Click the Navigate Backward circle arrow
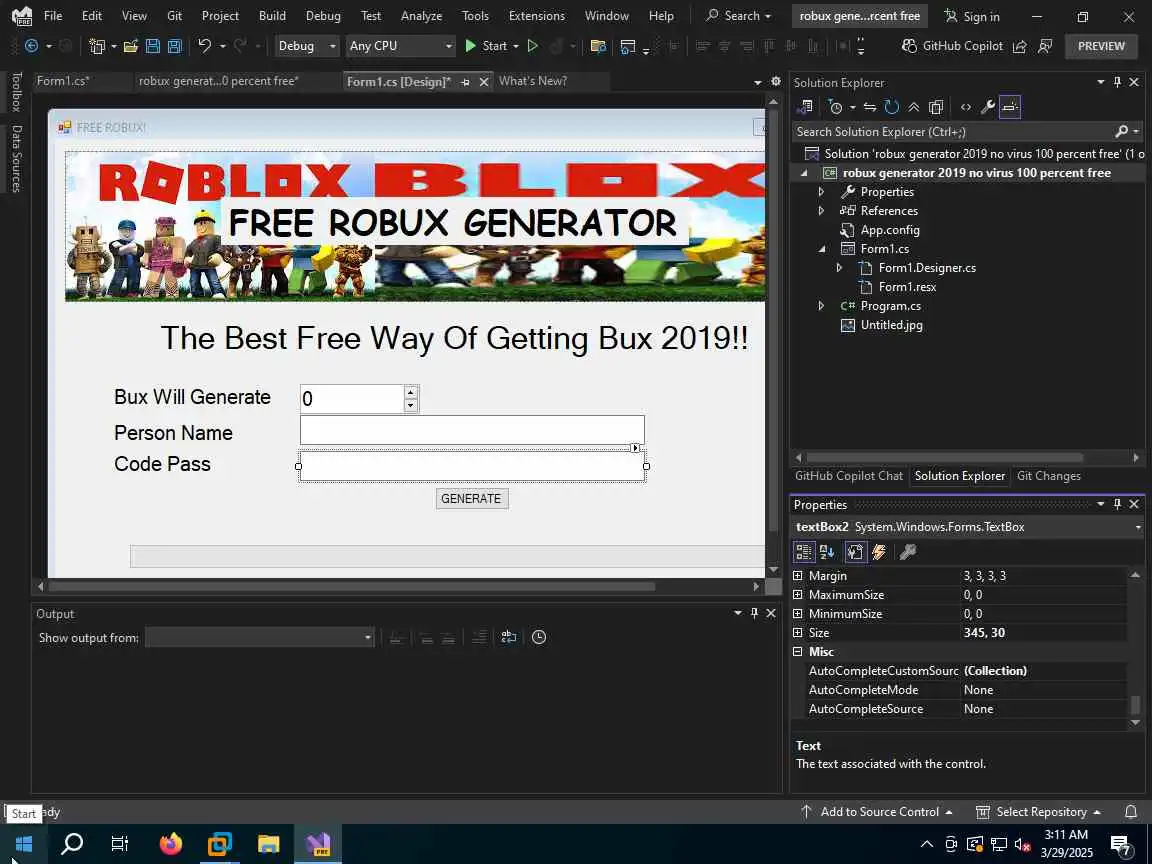The image size is (1152, 864). [x=32, y=46]
